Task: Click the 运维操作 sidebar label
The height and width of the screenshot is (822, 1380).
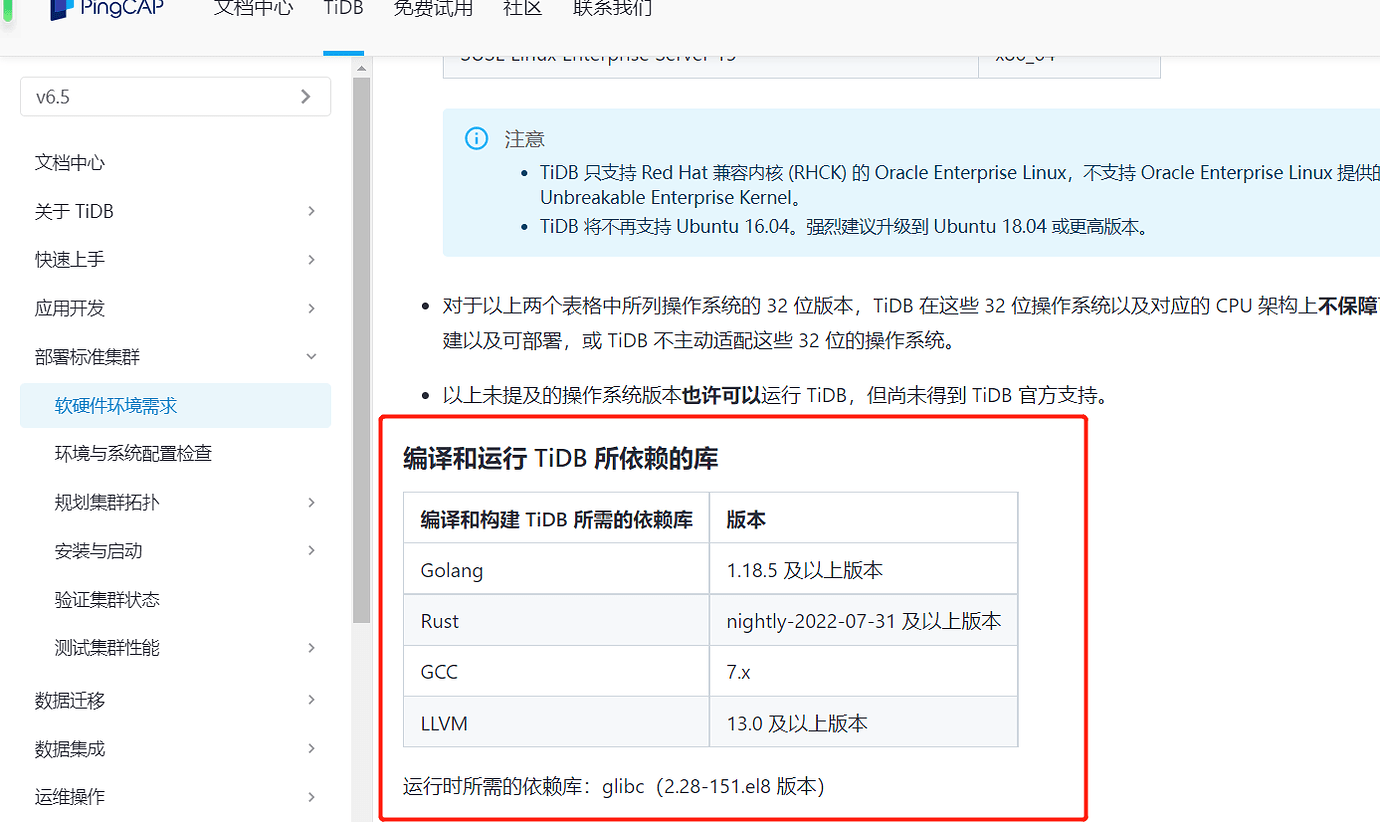Action: 70,797
